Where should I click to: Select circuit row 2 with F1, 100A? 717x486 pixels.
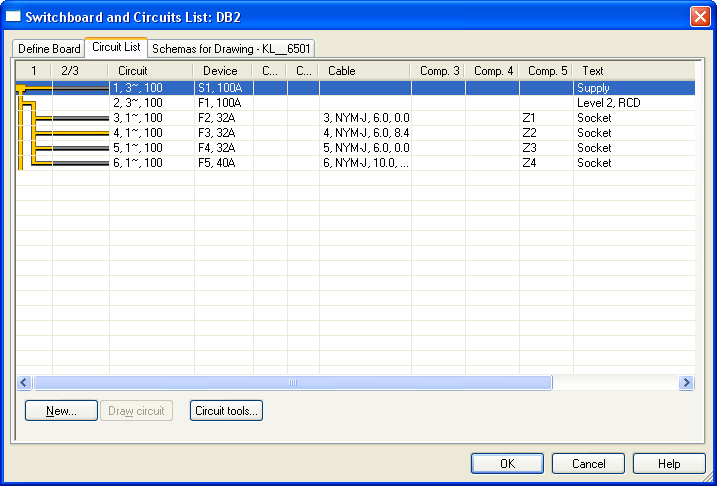pyautogui.click(x=220, y=103)
